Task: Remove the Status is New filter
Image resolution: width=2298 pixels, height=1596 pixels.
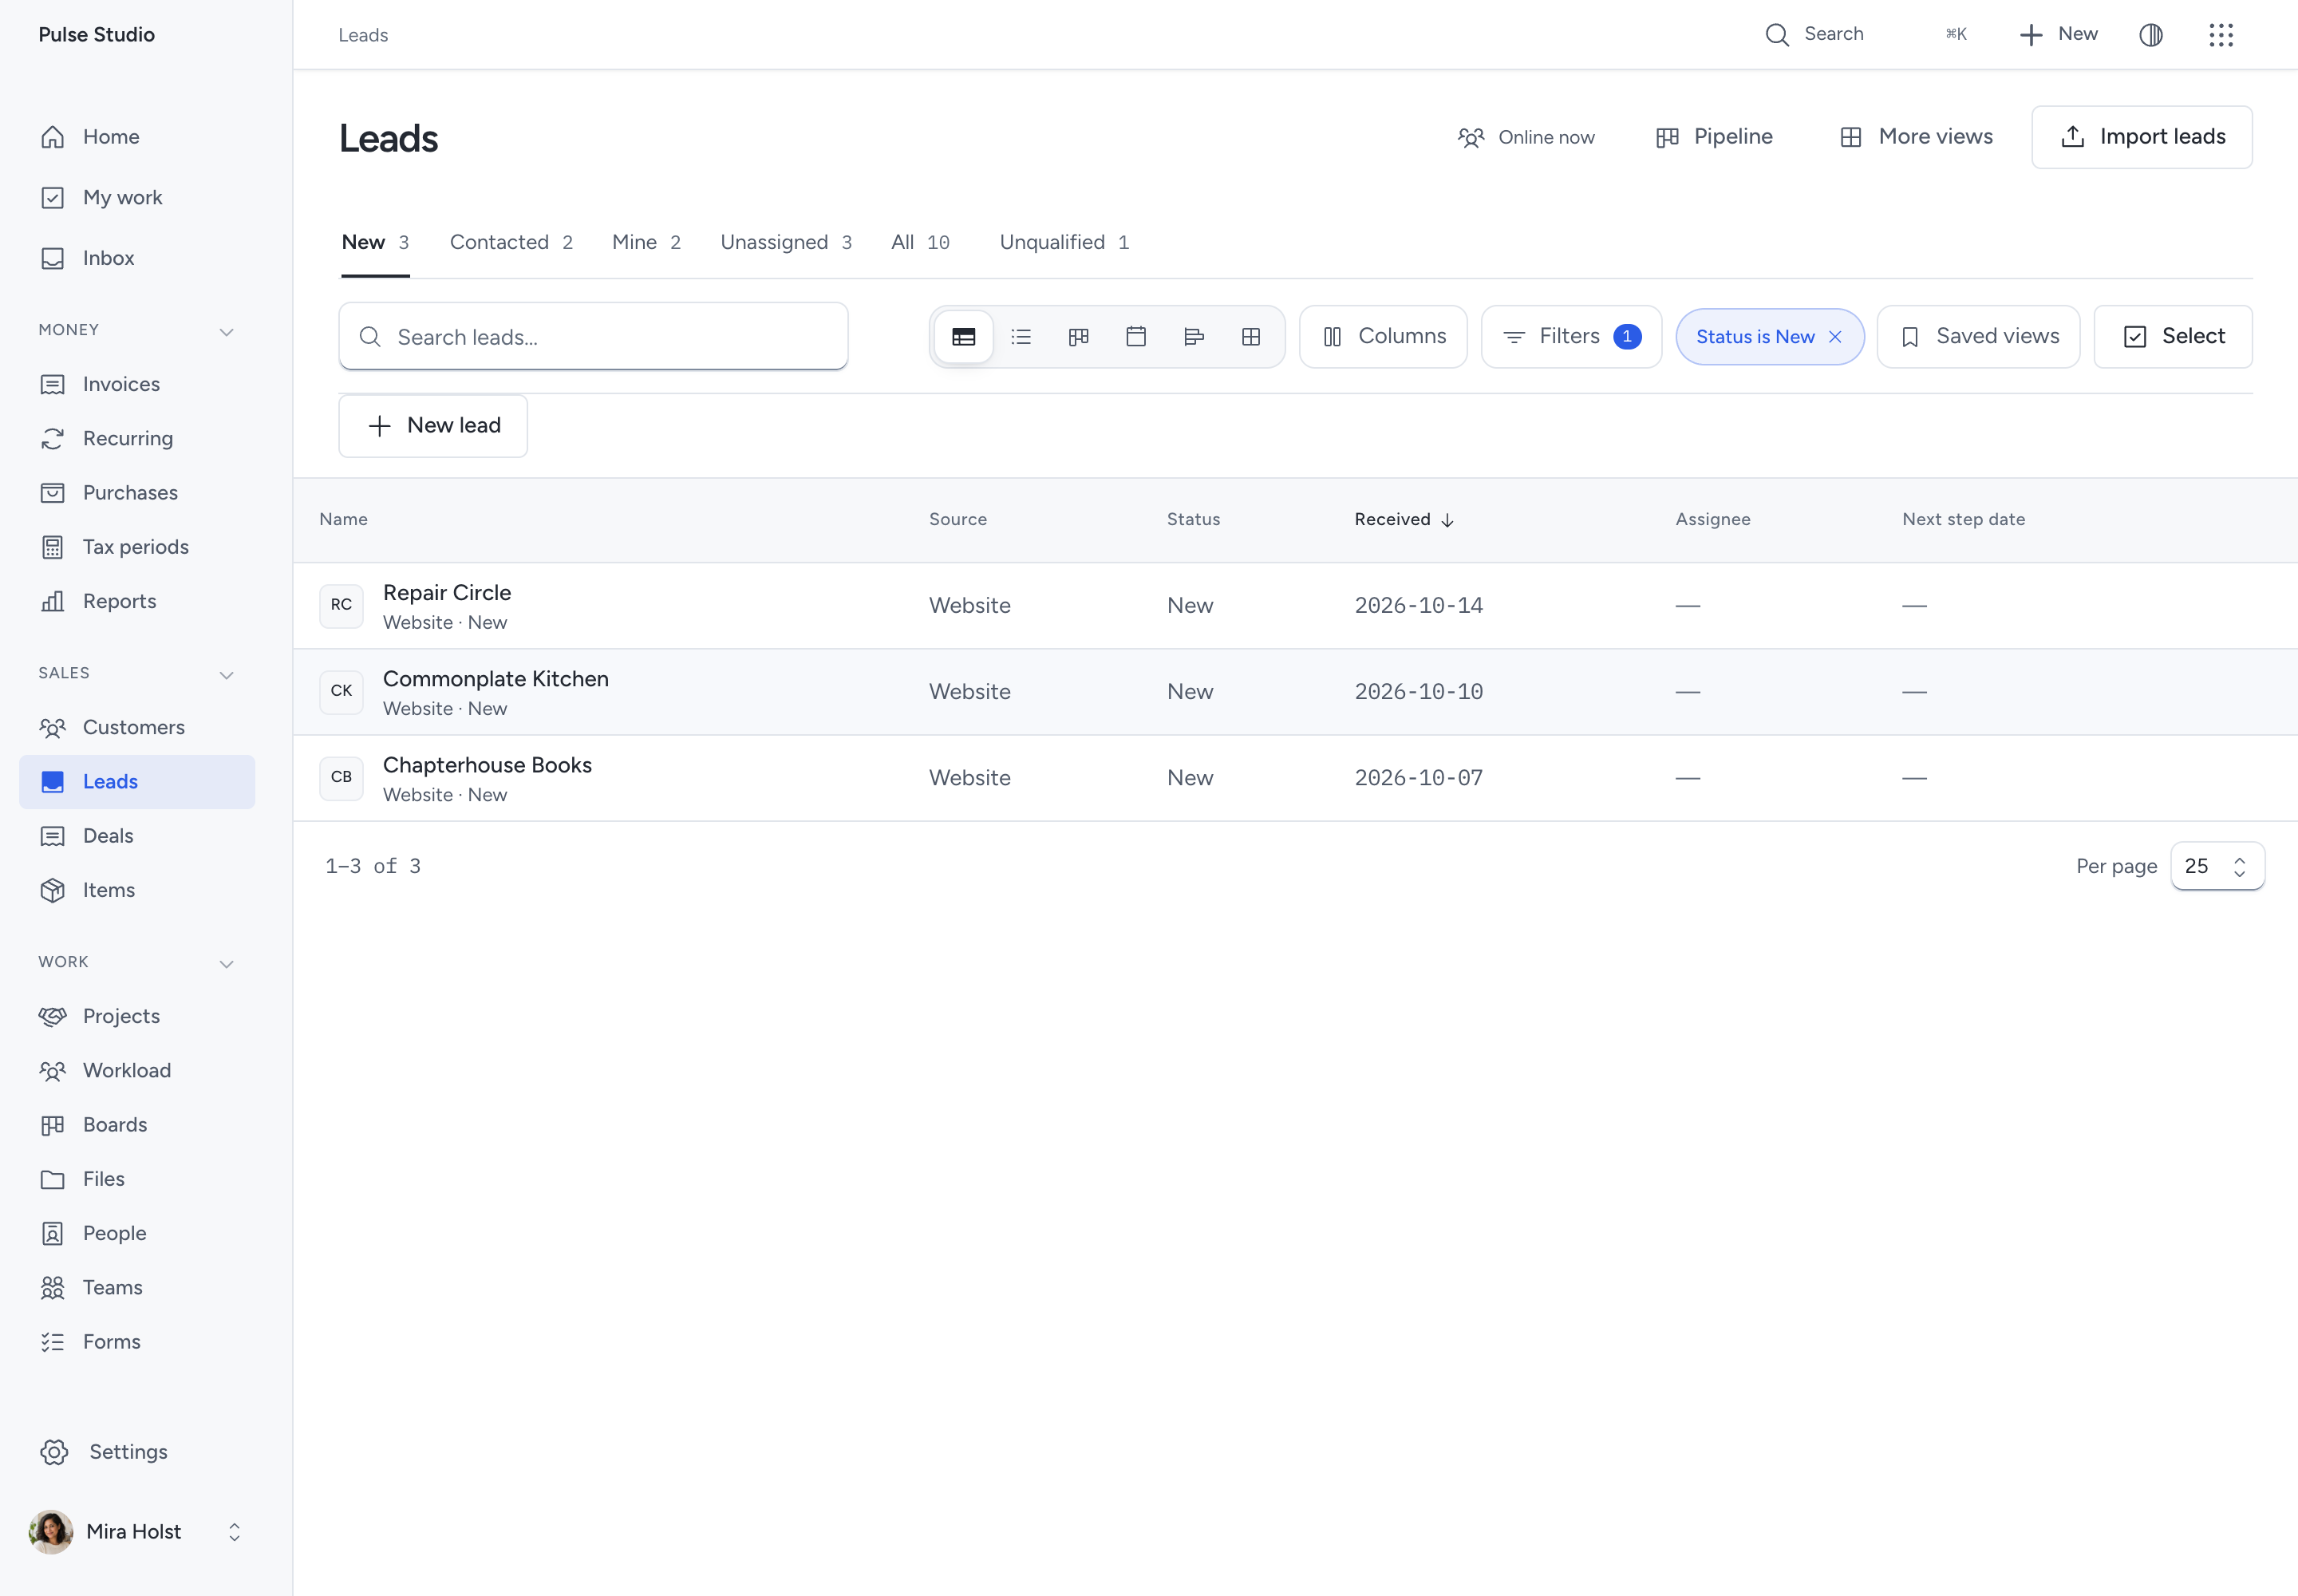Action: (1835, 337)
